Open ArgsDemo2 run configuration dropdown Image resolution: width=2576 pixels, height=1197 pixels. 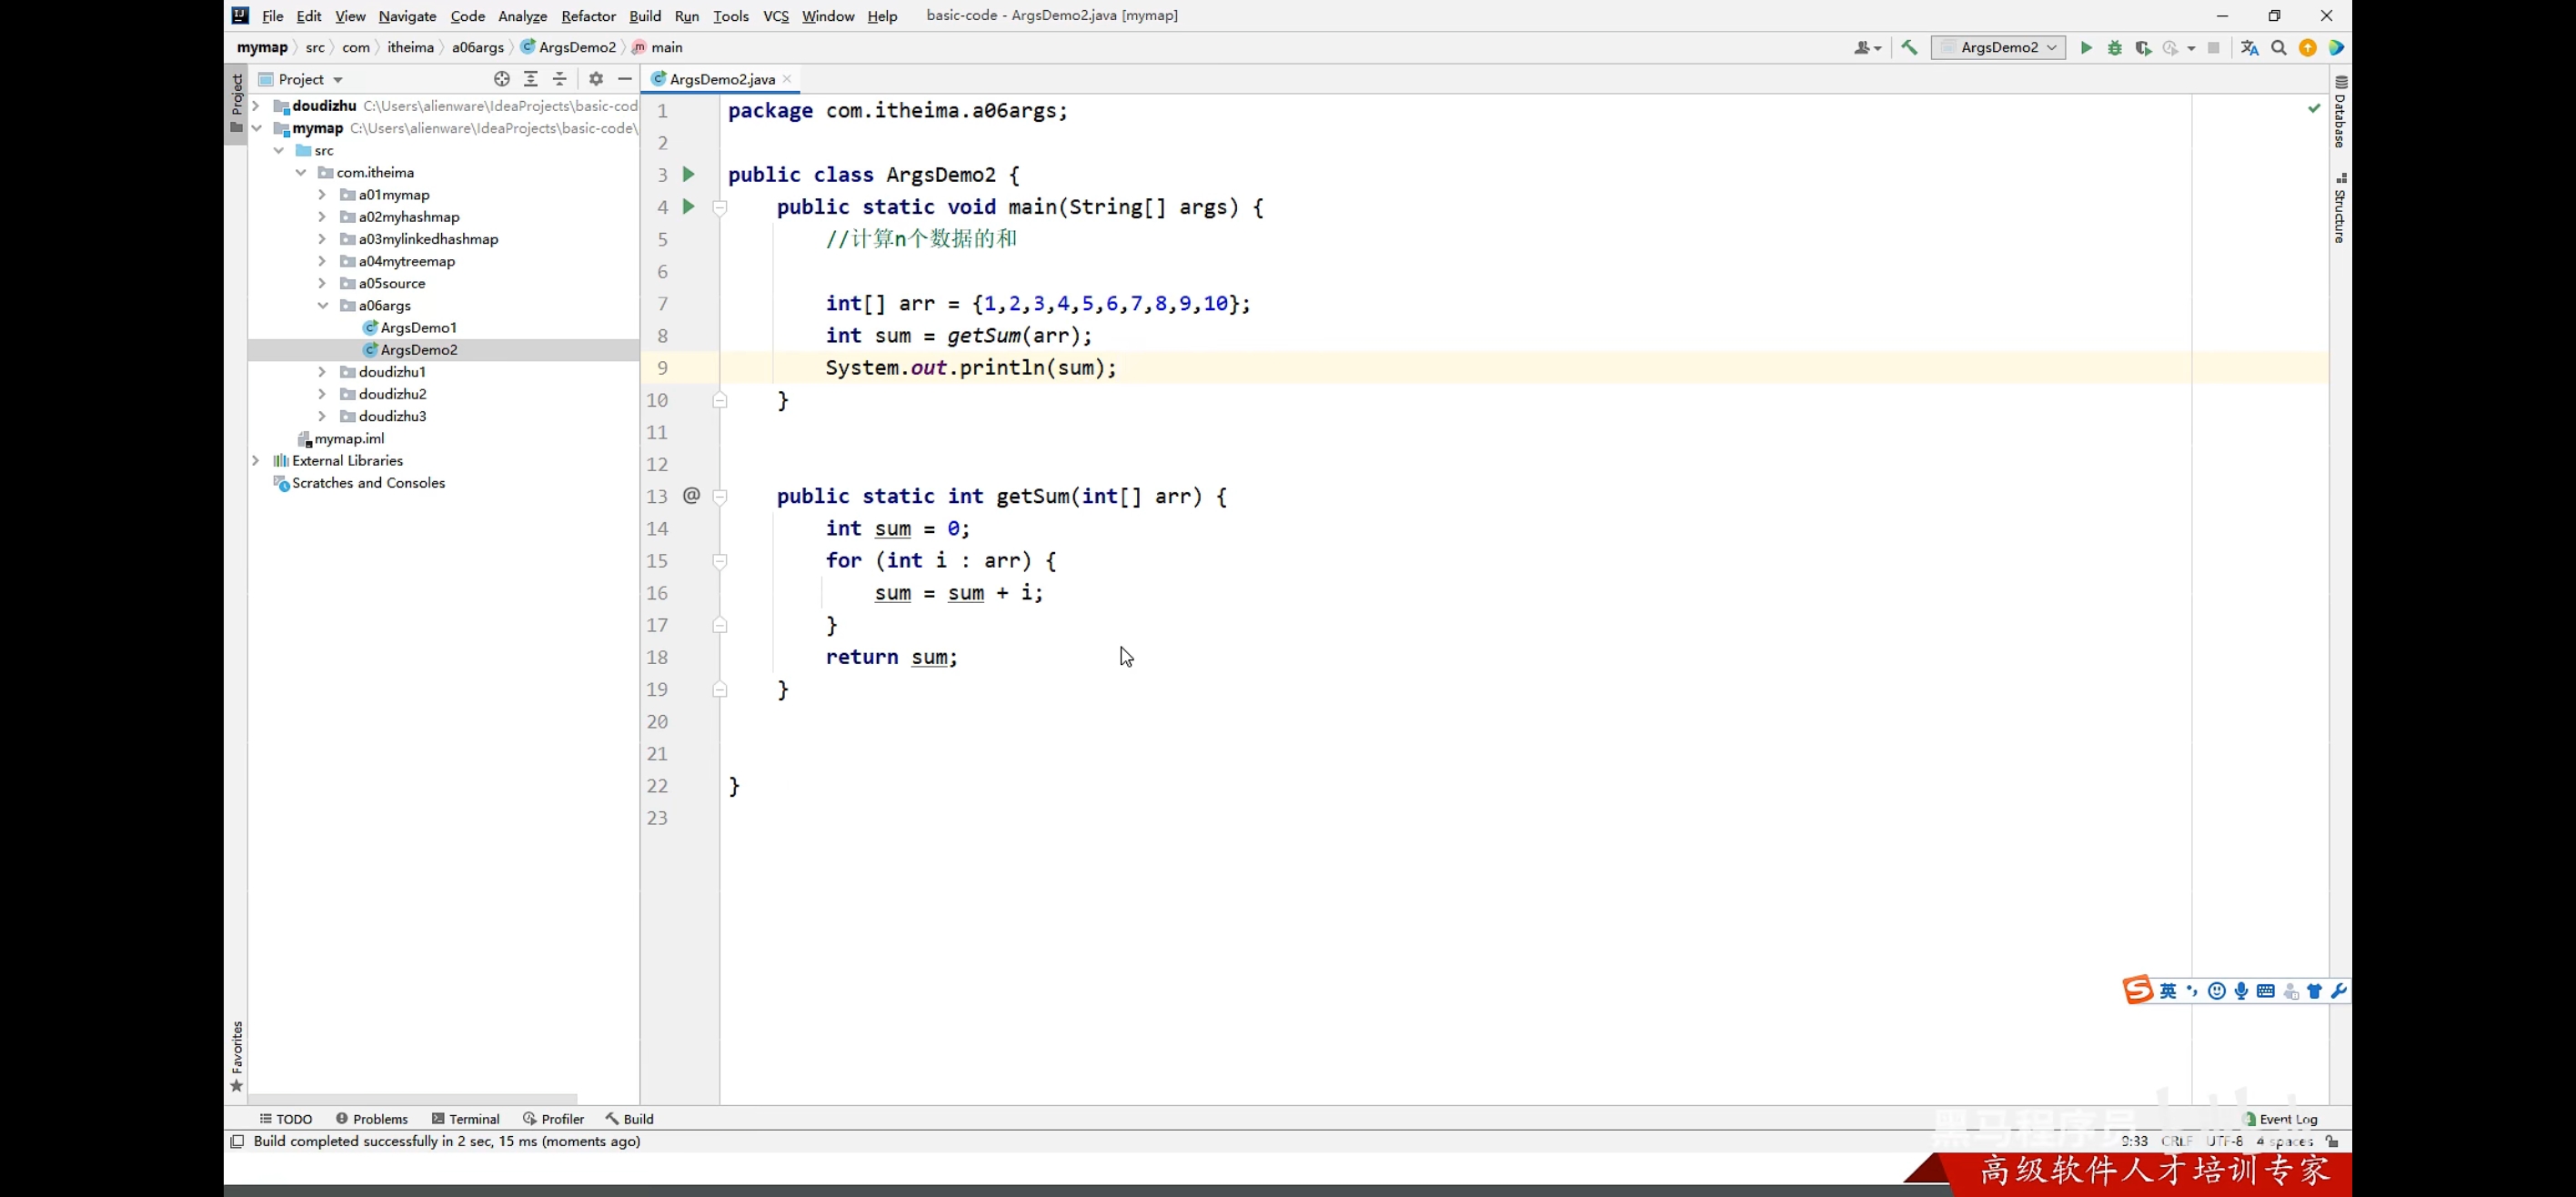[1998, 47]
